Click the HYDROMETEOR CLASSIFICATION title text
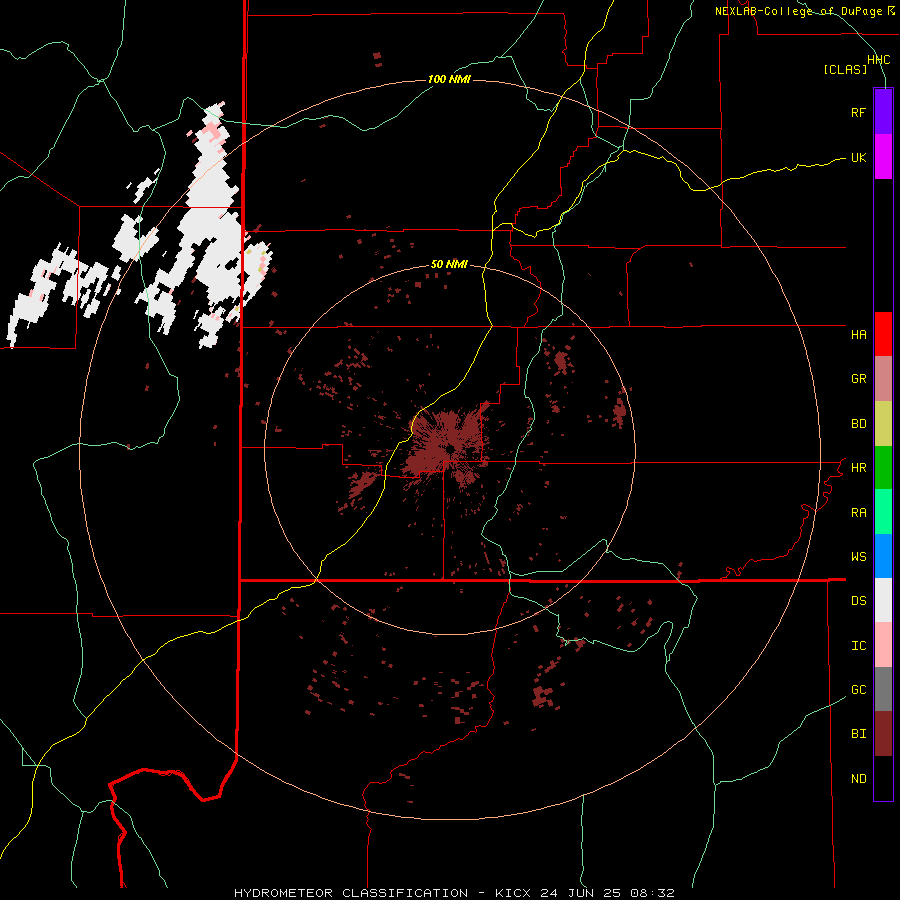Image resolution: width=900 pixels, height=900 pixels. 351,893
